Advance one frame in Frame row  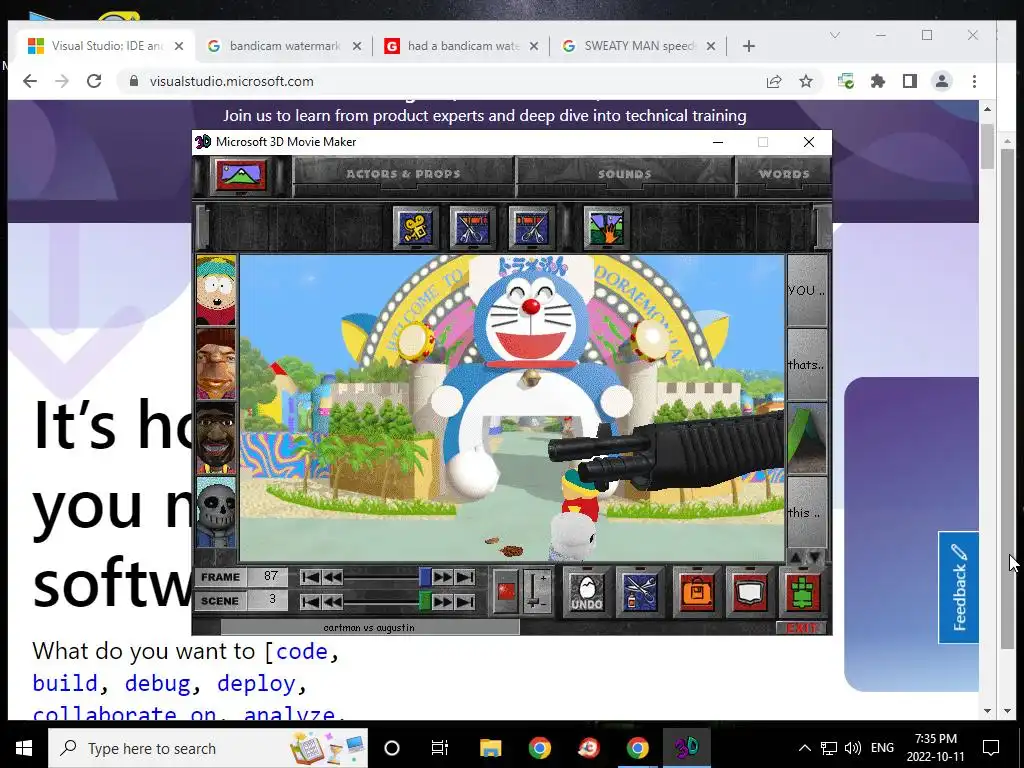click(442, 577)
